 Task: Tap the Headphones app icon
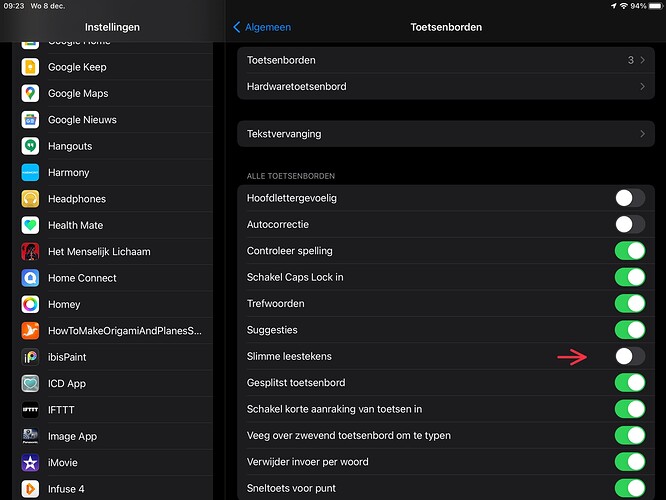tap(30, 199)
